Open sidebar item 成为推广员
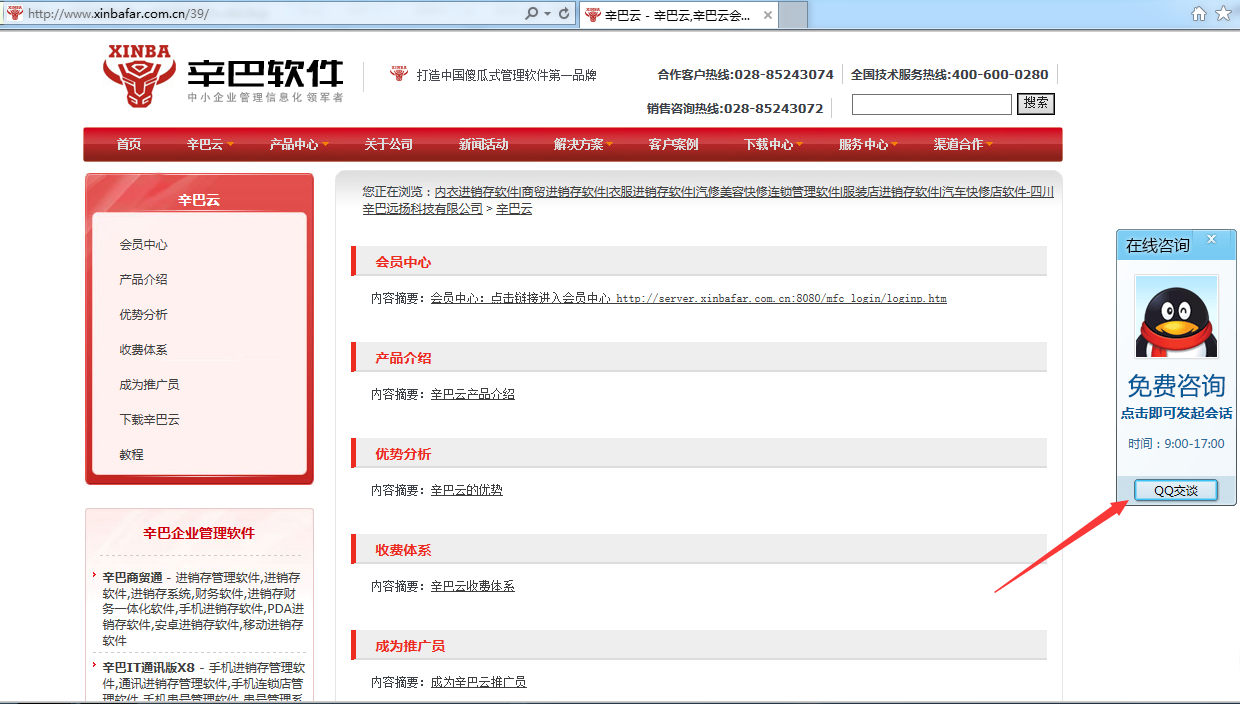Screen dimensions: 1240x704 [x=150, y=385]
